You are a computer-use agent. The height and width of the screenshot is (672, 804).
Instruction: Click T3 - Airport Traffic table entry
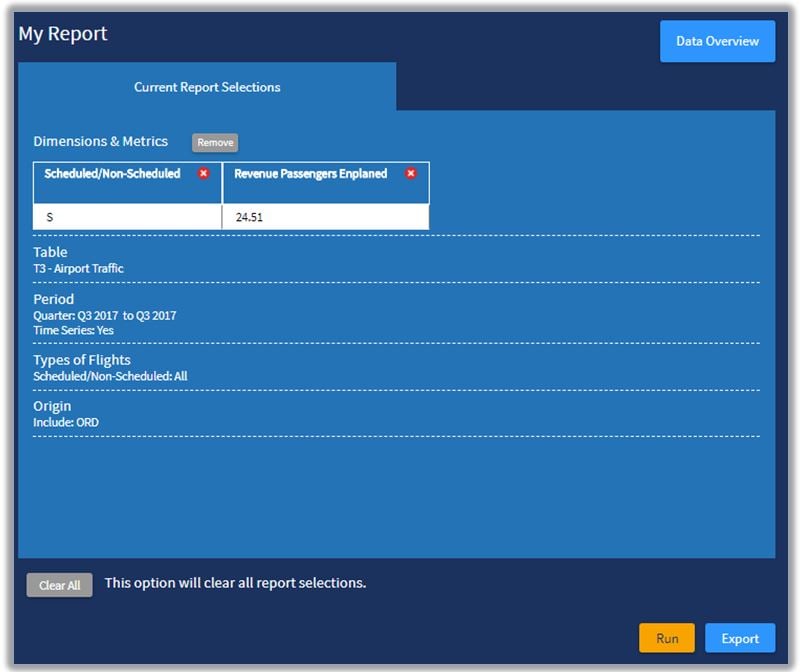click(78, 268)
